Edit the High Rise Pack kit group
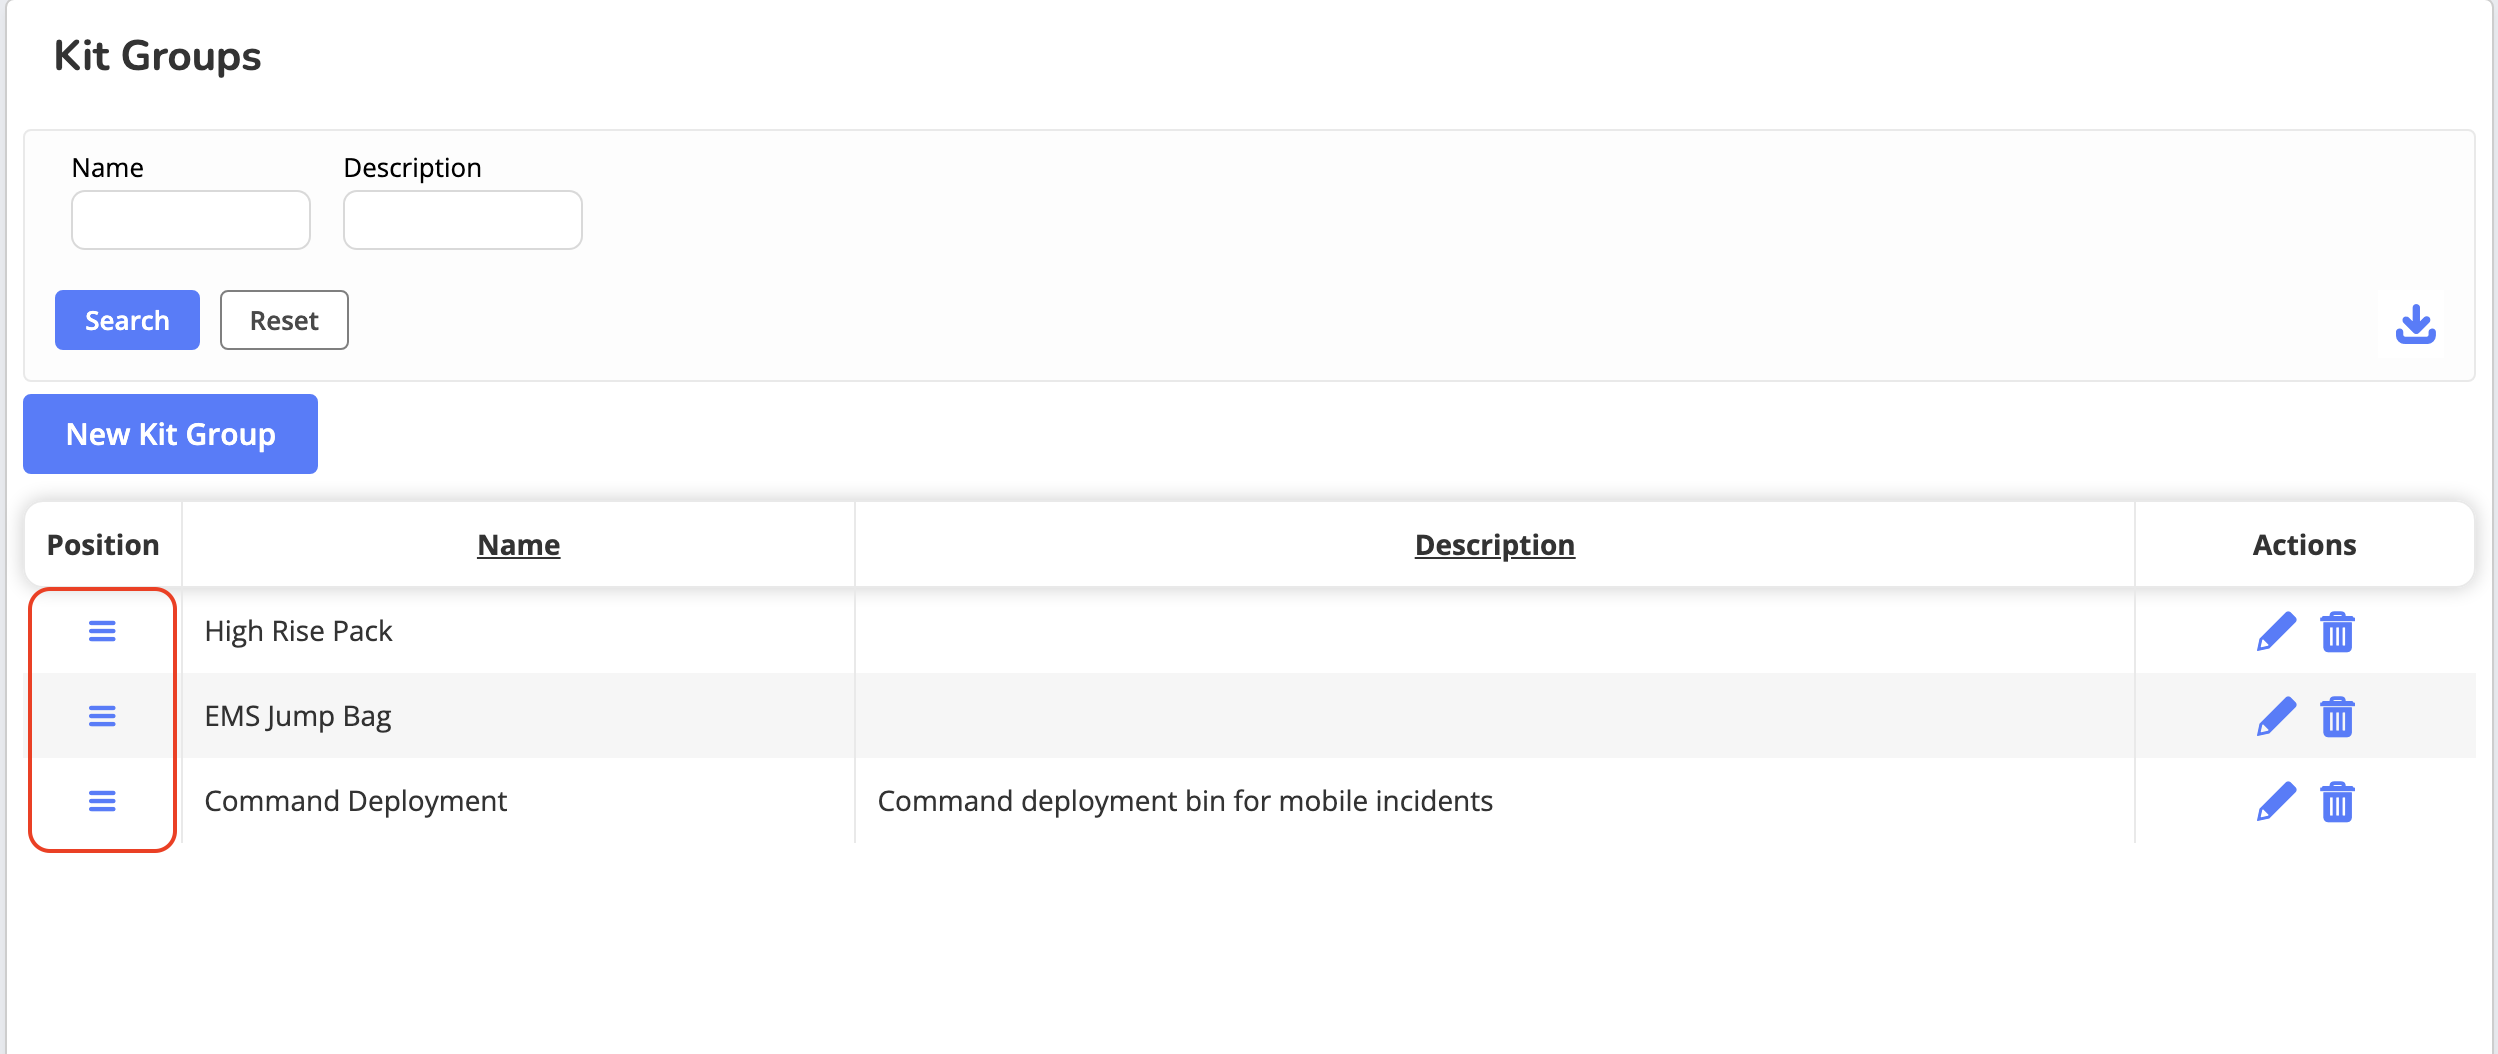The height and width of the screenshot is (1054, 2498). 2276,632
